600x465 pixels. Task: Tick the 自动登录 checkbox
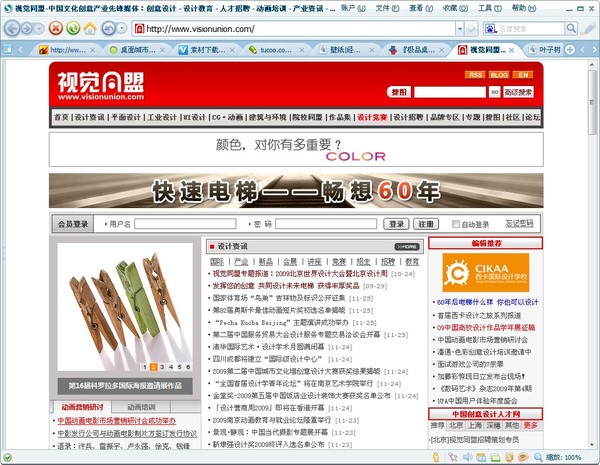tap(455, 224)
